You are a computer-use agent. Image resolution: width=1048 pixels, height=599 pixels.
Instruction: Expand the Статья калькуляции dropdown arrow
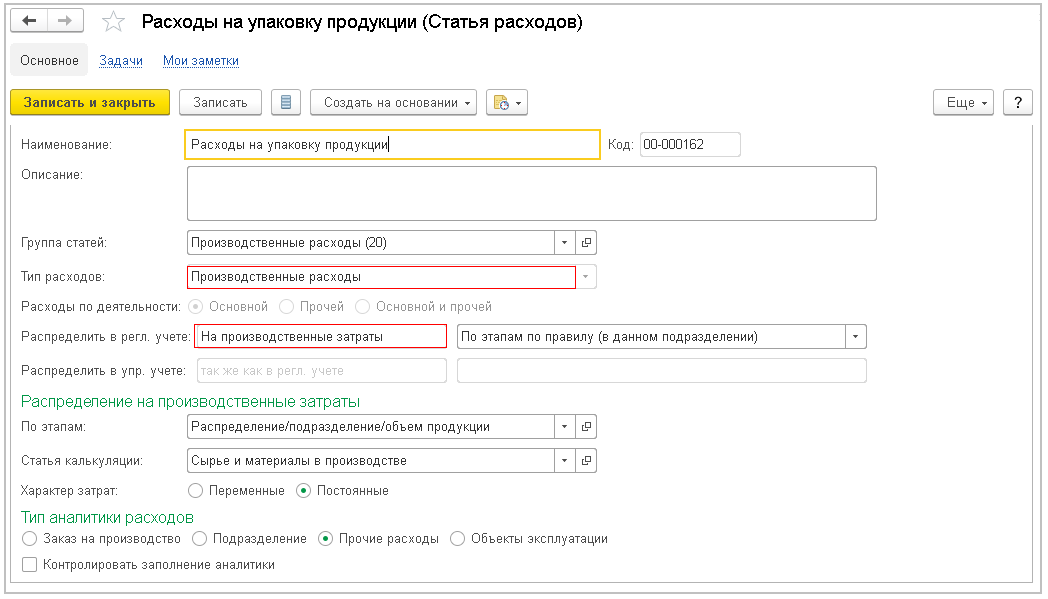(x=564, y=461)
